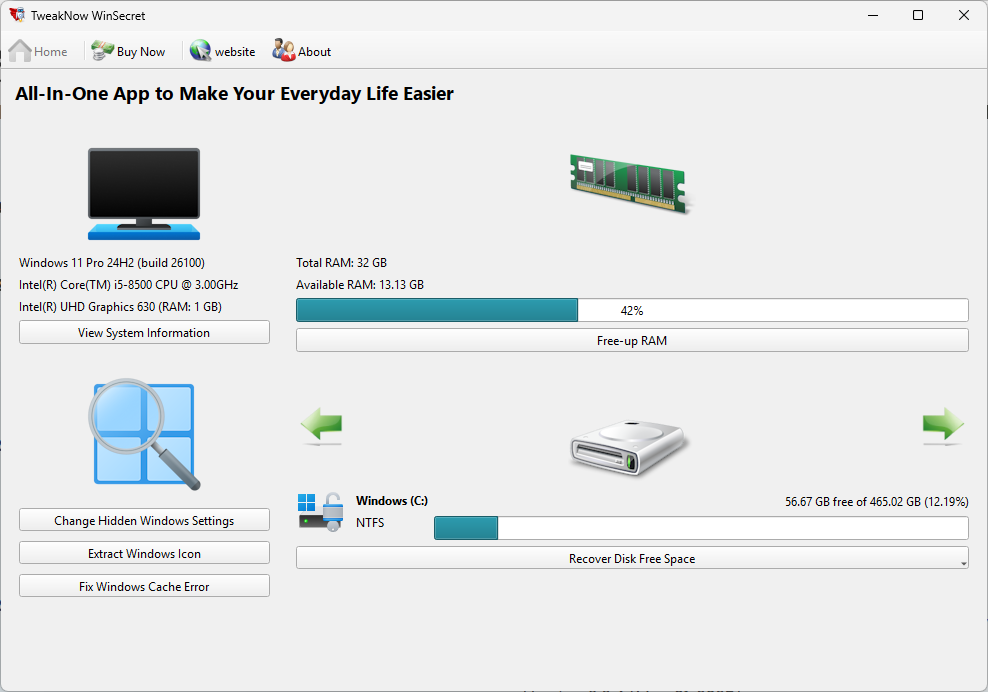The width and height of the screenshot is (988, 692).
Task: Click the Total RAM: 32 GB text
Action: point(342,263)
